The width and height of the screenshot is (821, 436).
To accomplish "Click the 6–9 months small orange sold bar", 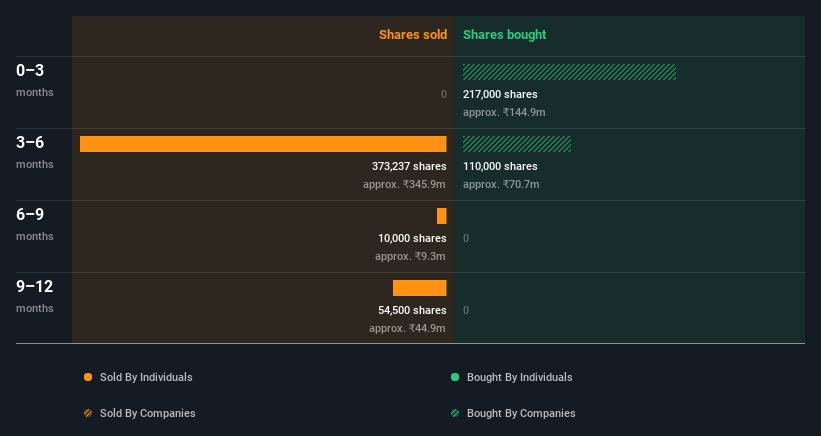I will click(441, 216).
